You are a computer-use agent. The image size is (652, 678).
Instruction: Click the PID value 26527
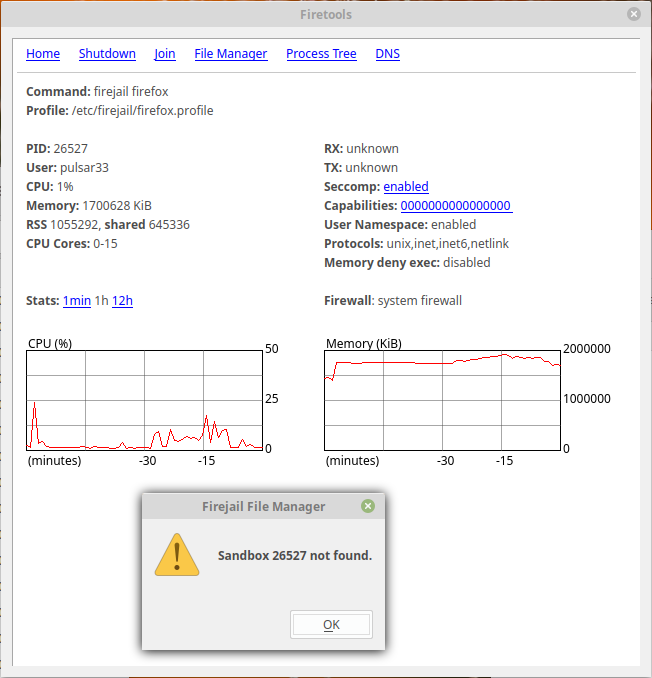pyautogui.click(x=70, y=148)
